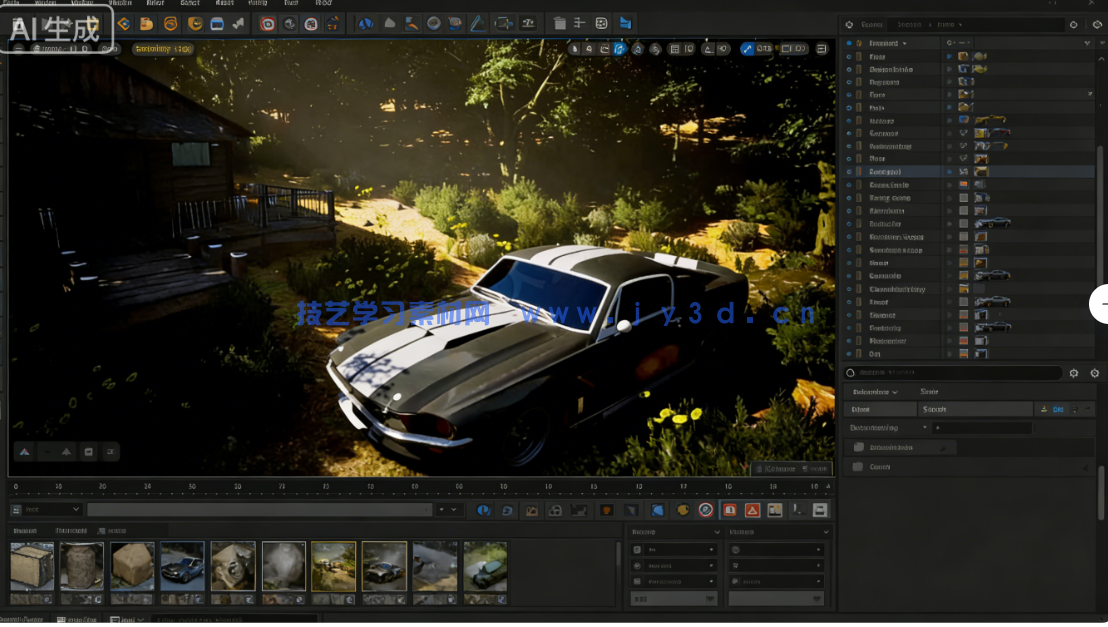Open the first menu in the menu bar

point(10,3)
